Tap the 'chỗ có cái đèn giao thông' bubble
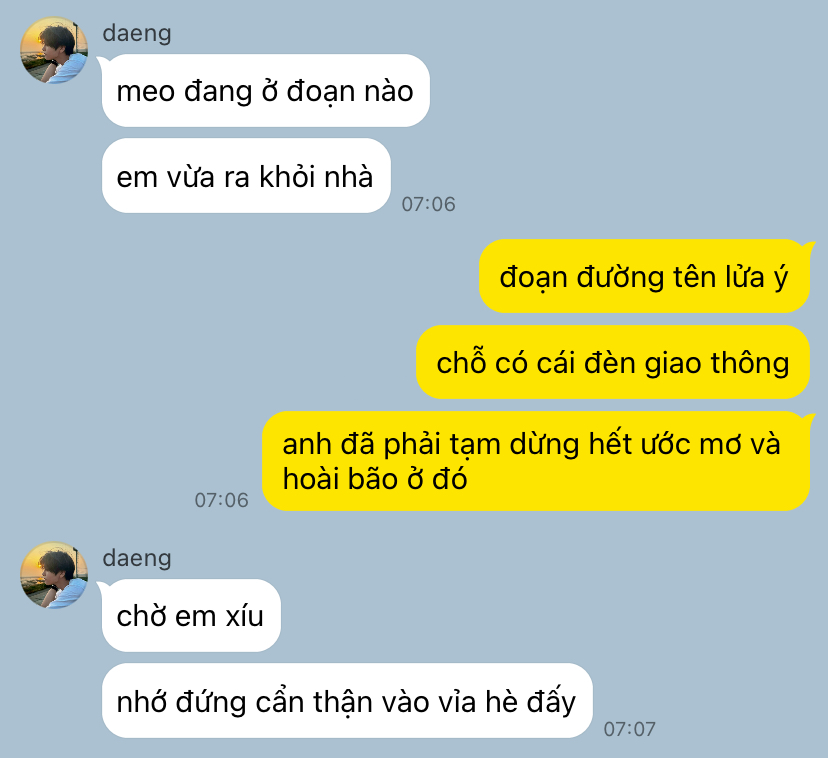 click(613, 362)
